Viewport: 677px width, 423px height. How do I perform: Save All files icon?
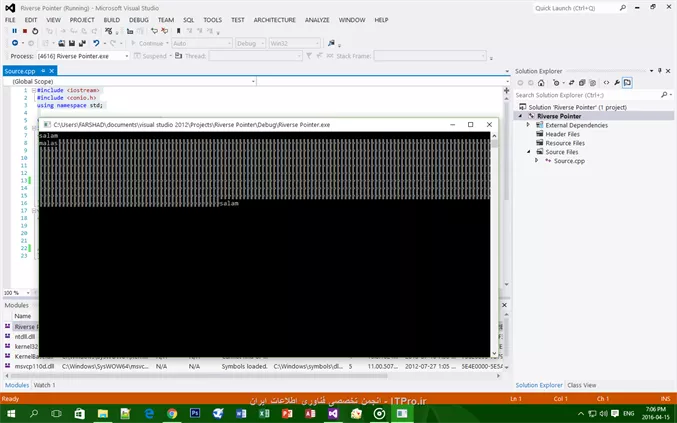pyautogui.click(x=82, y=43)
